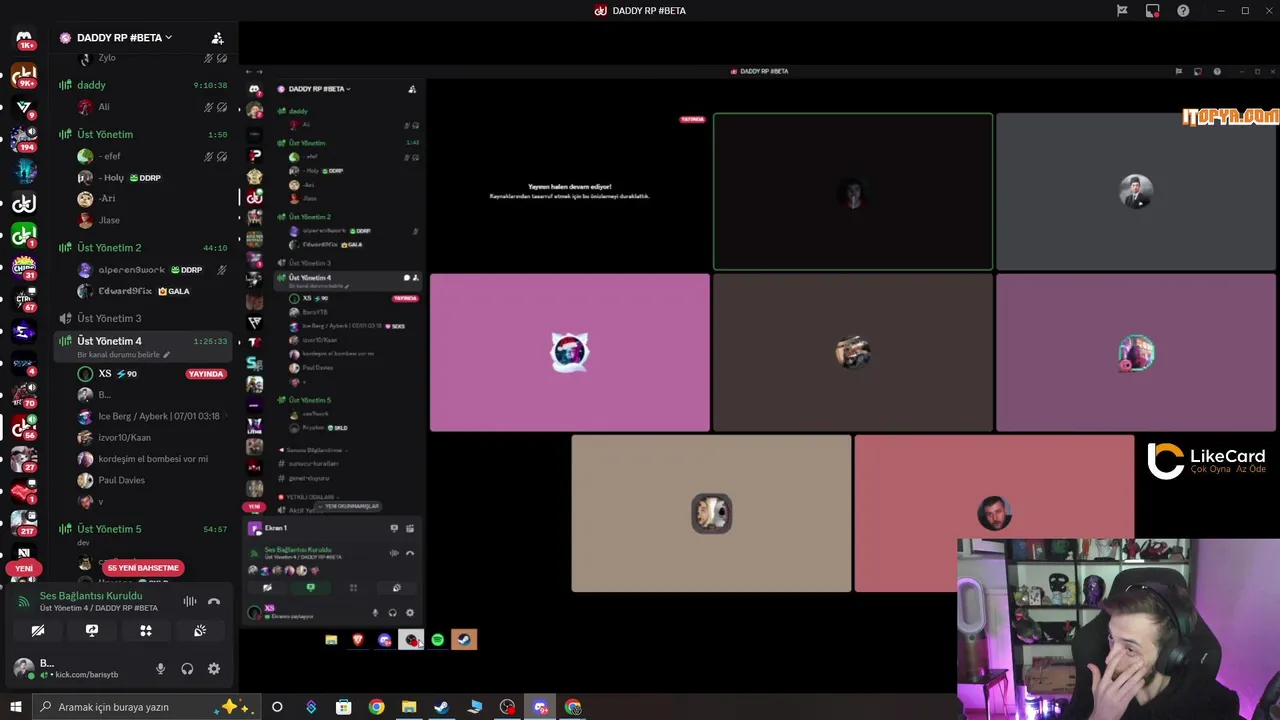Click invite members icon beside server name

[x=217, y=38]
